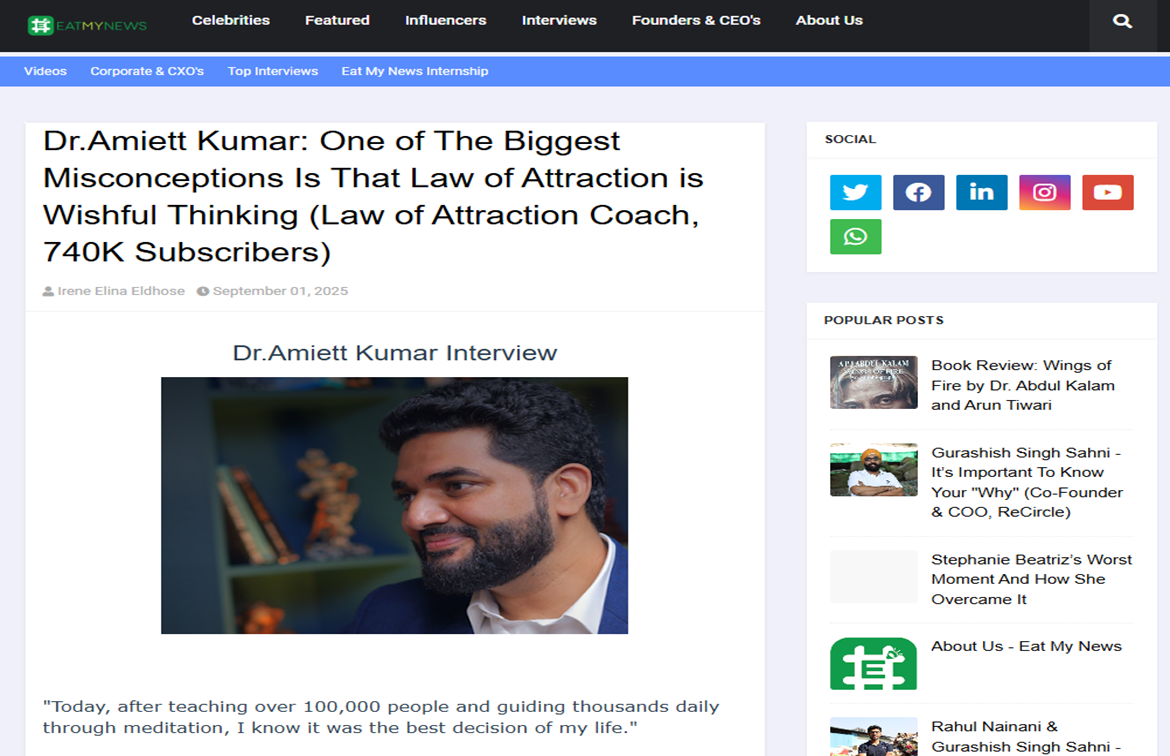Open the search icon in header
The height and width of the screenshot is (756, 1170).
[1122, 22]
